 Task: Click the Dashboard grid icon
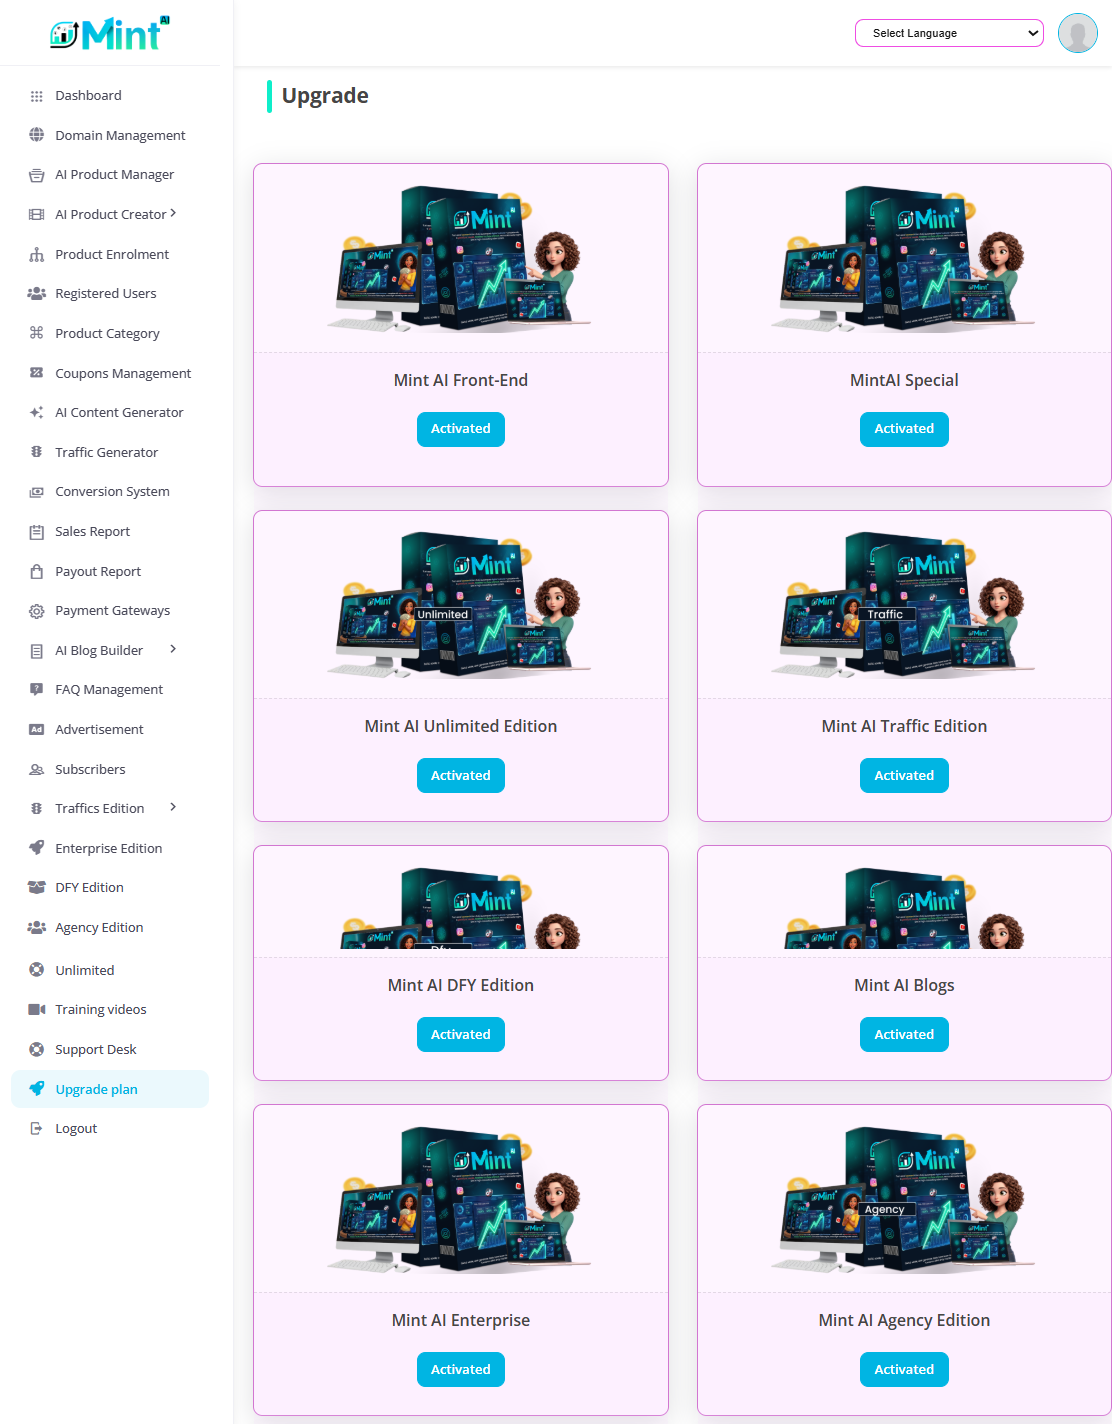[37, 96]
